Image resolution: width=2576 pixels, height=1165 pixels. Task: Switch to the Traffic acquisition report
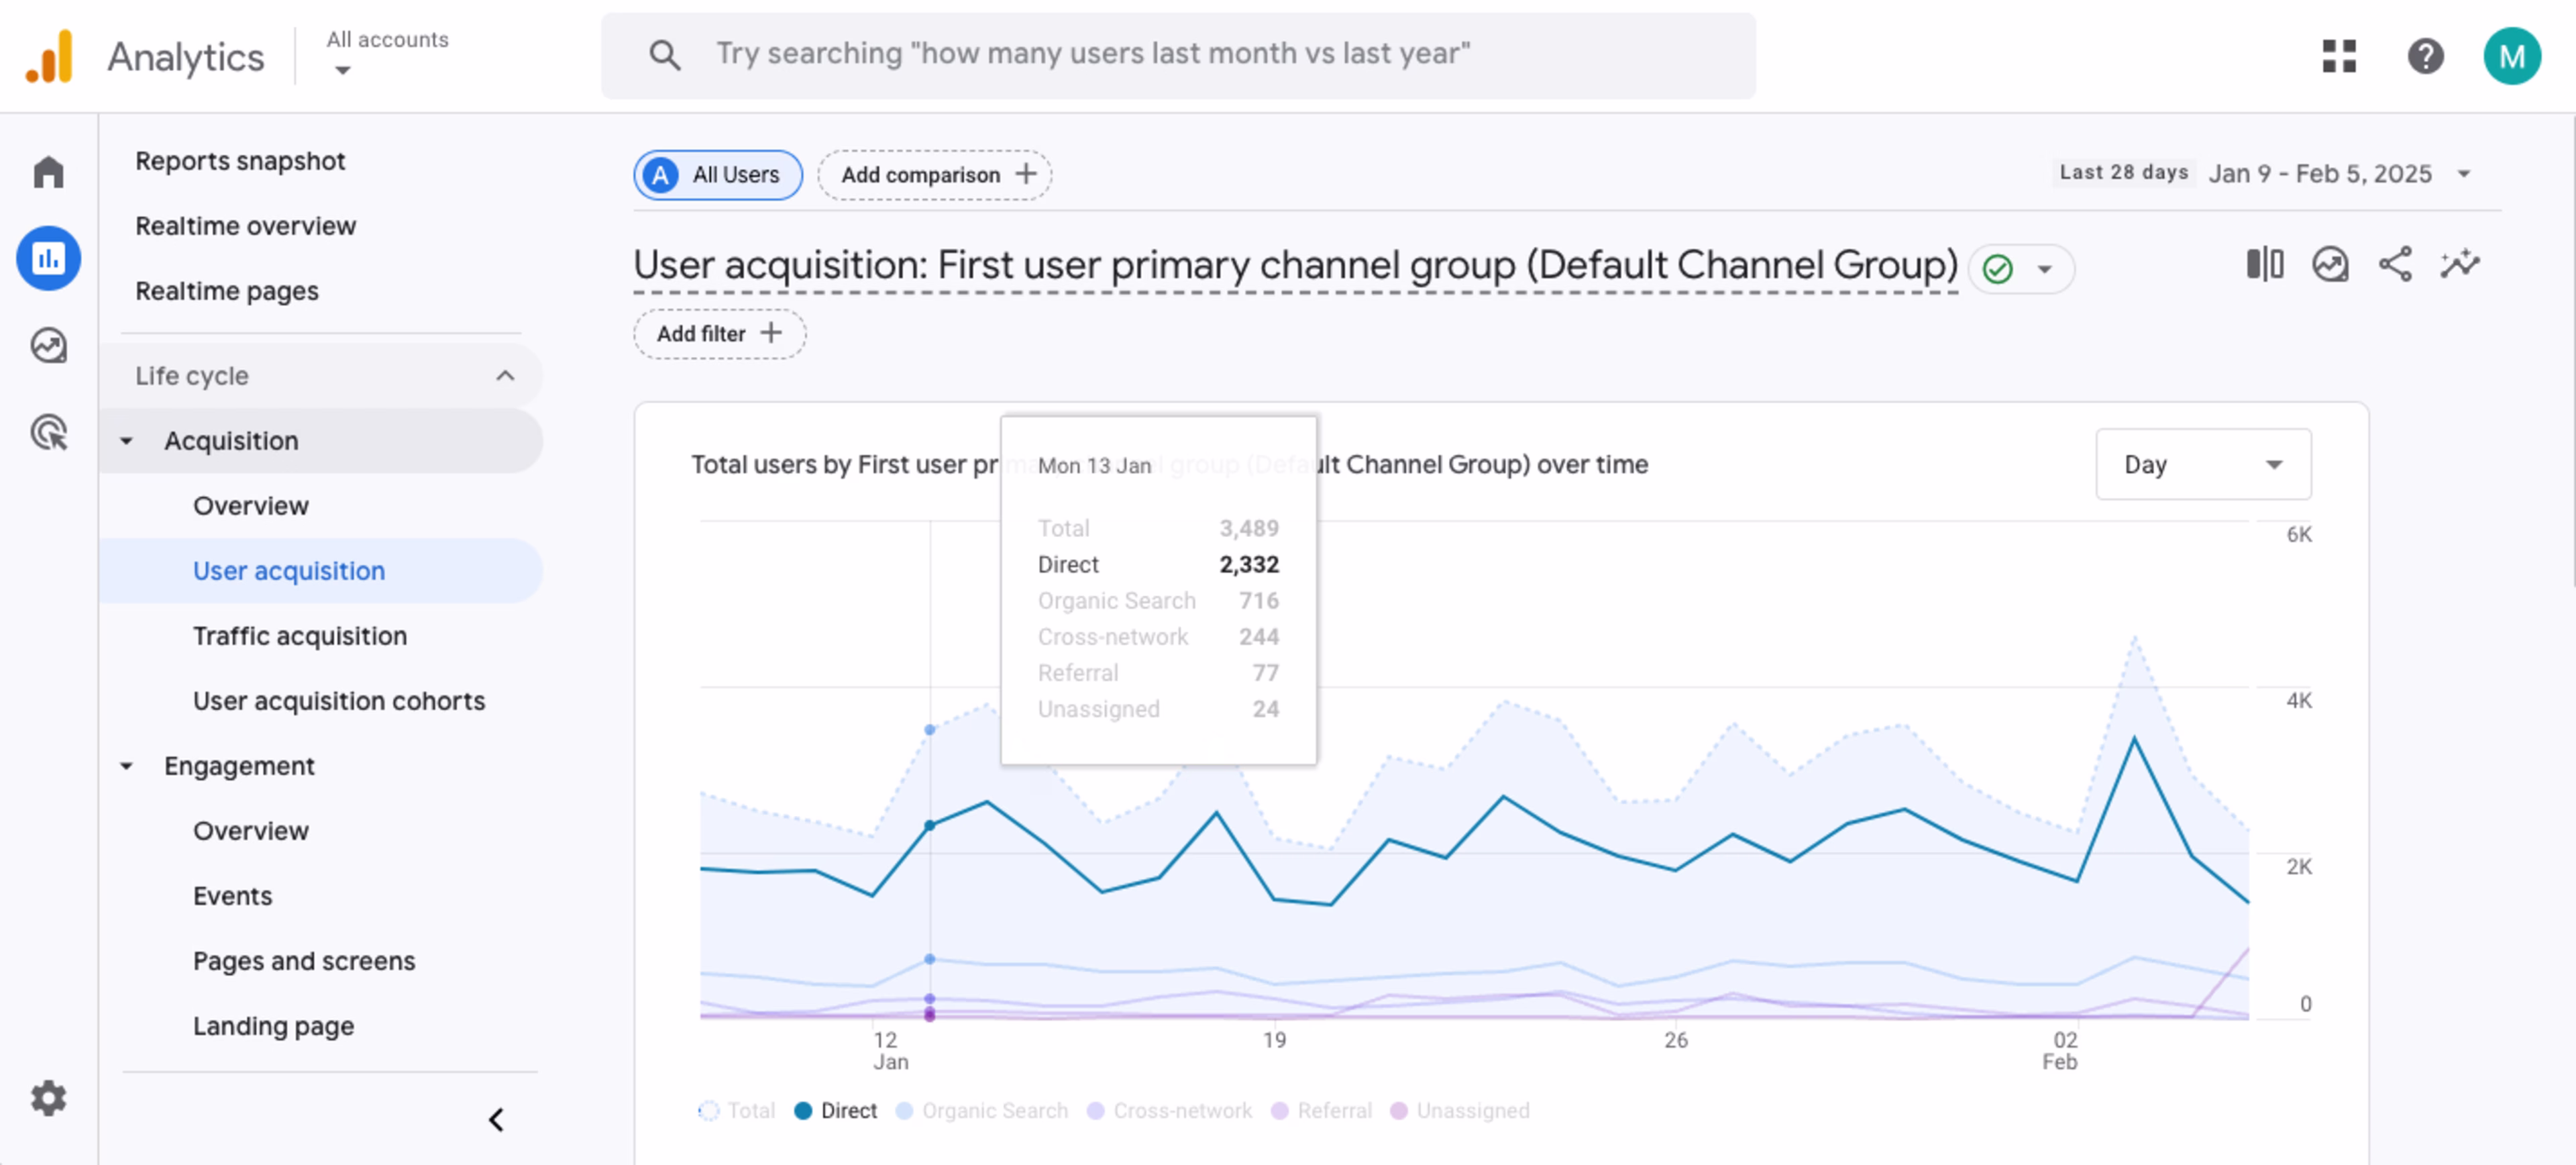[x=300, y=636]
